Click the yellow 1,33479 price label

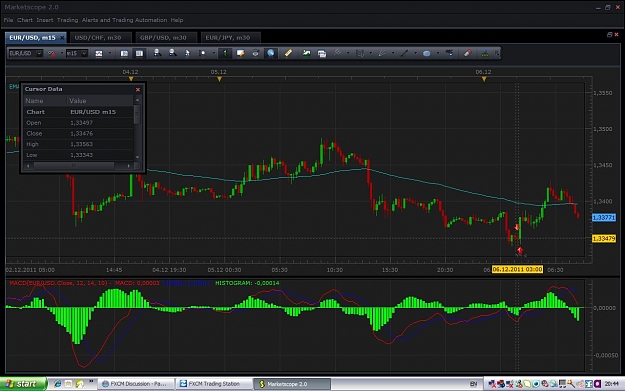click(604, 238)
